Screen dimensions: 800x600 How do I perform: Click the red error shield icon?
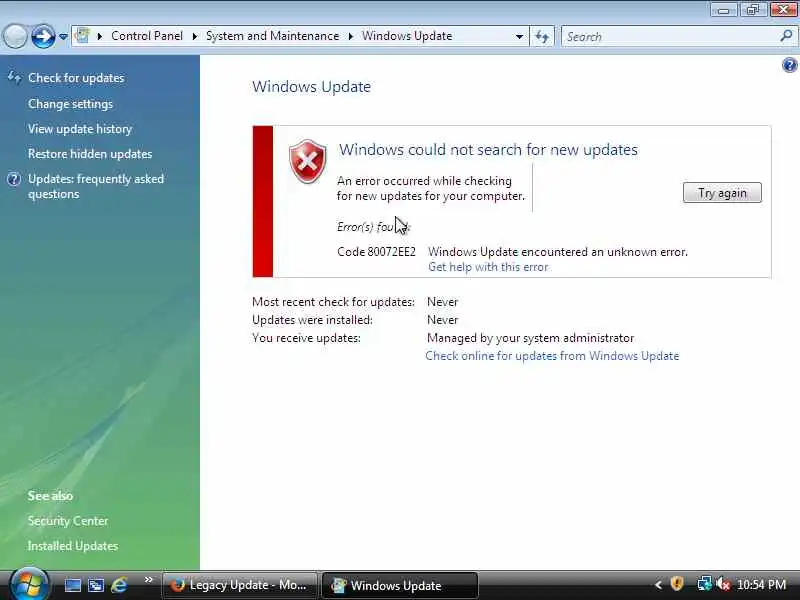pos(308,161)
